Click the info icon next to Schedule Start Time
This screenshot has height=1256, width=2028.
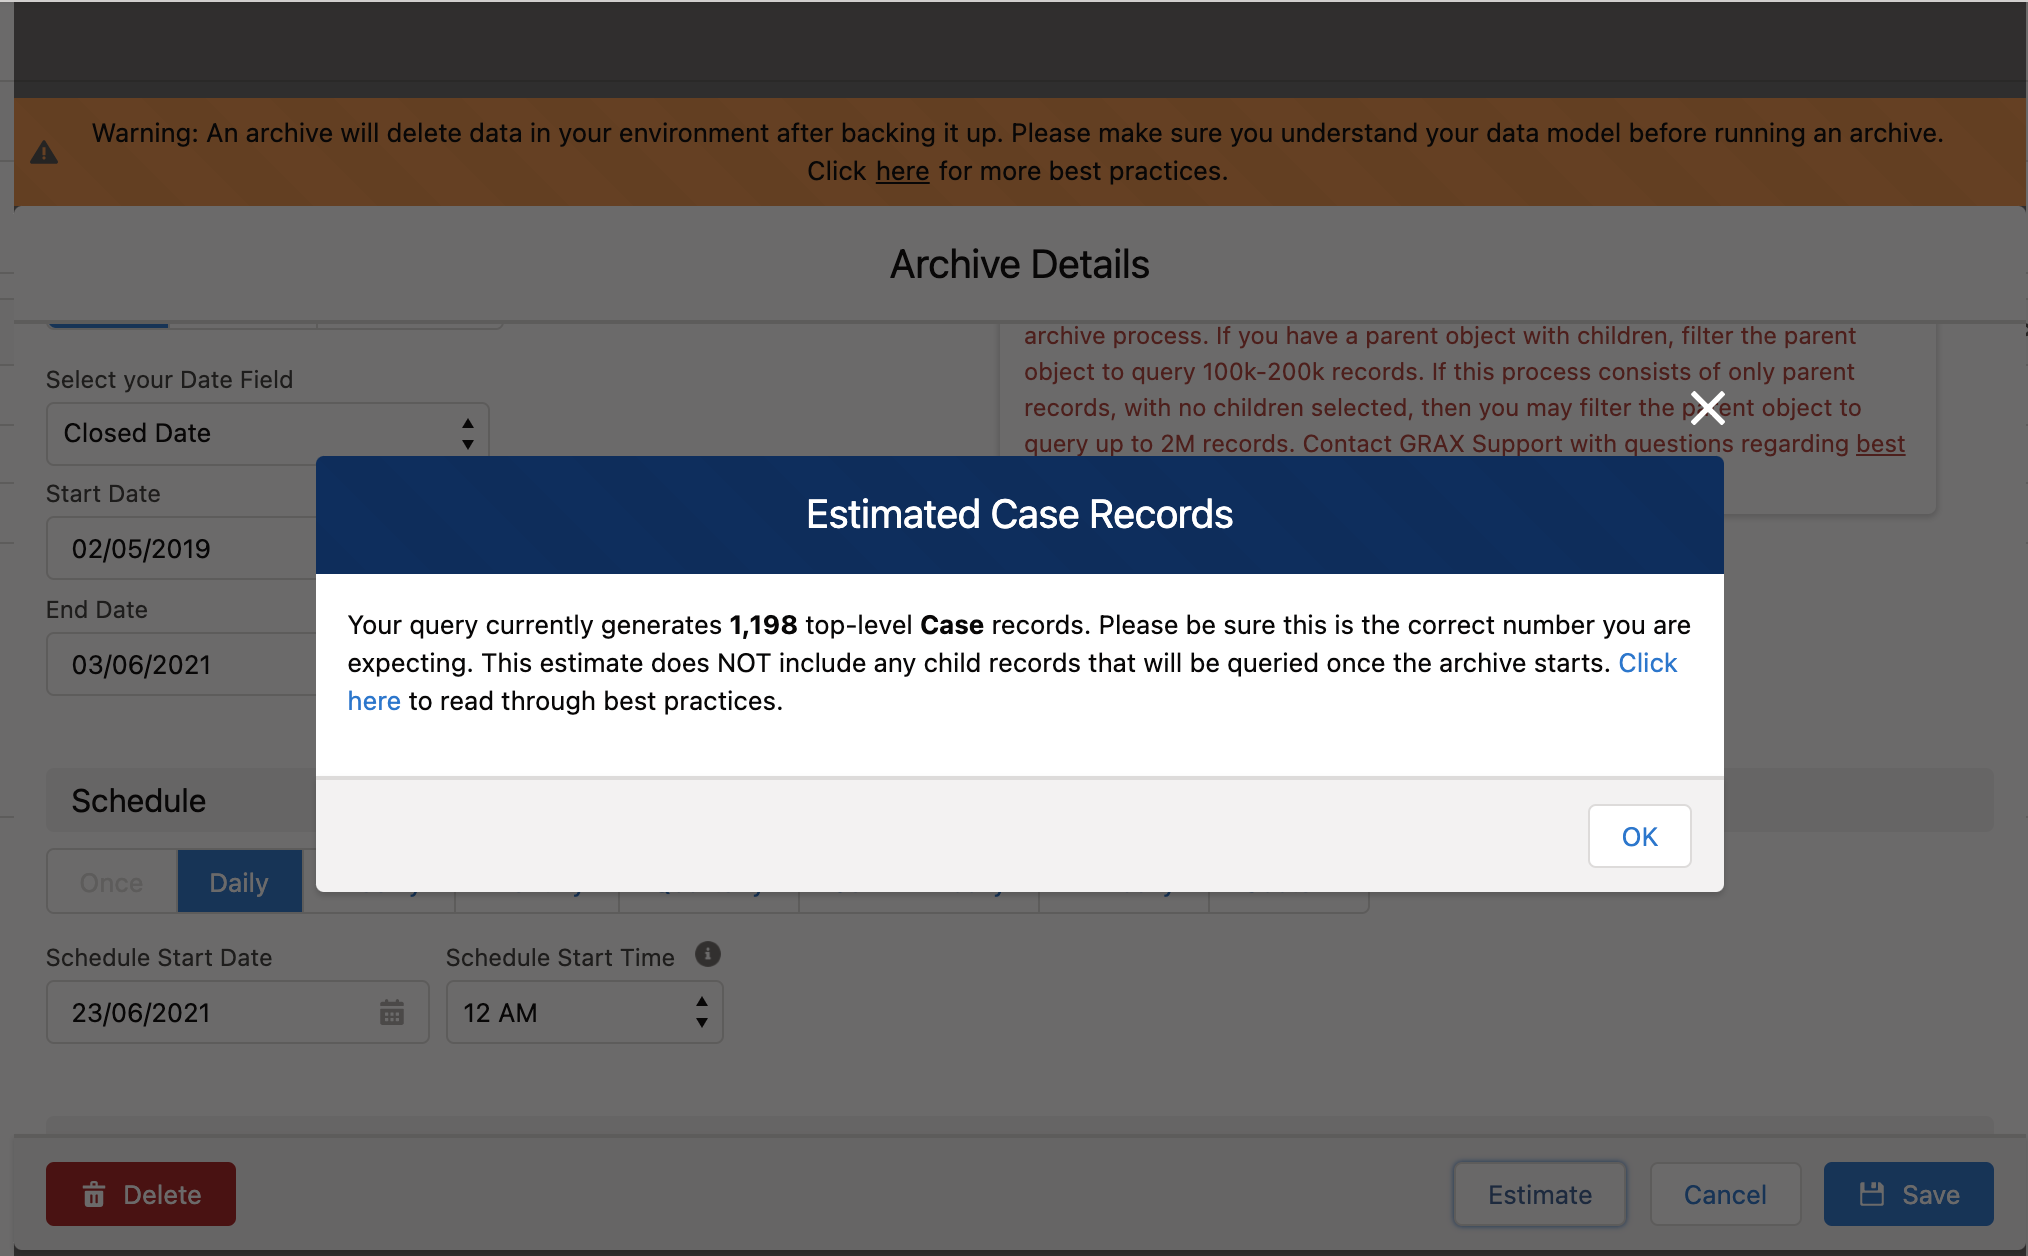click(707, 955)
